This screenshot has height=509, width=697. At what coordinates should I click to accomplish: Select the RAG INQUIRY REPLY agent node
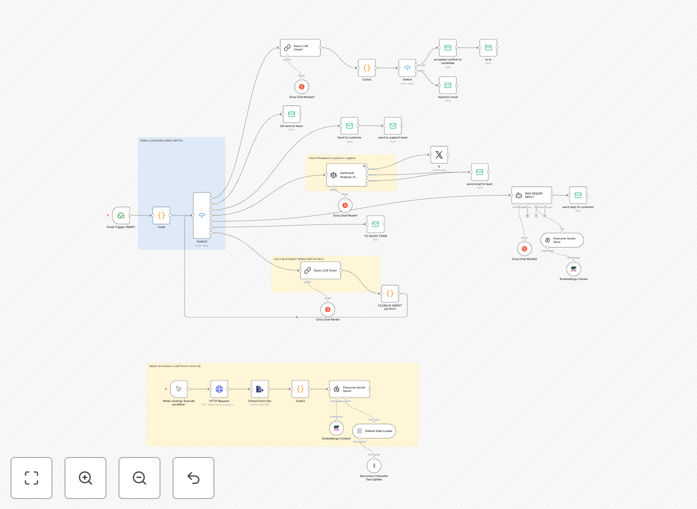pos(532,195)
